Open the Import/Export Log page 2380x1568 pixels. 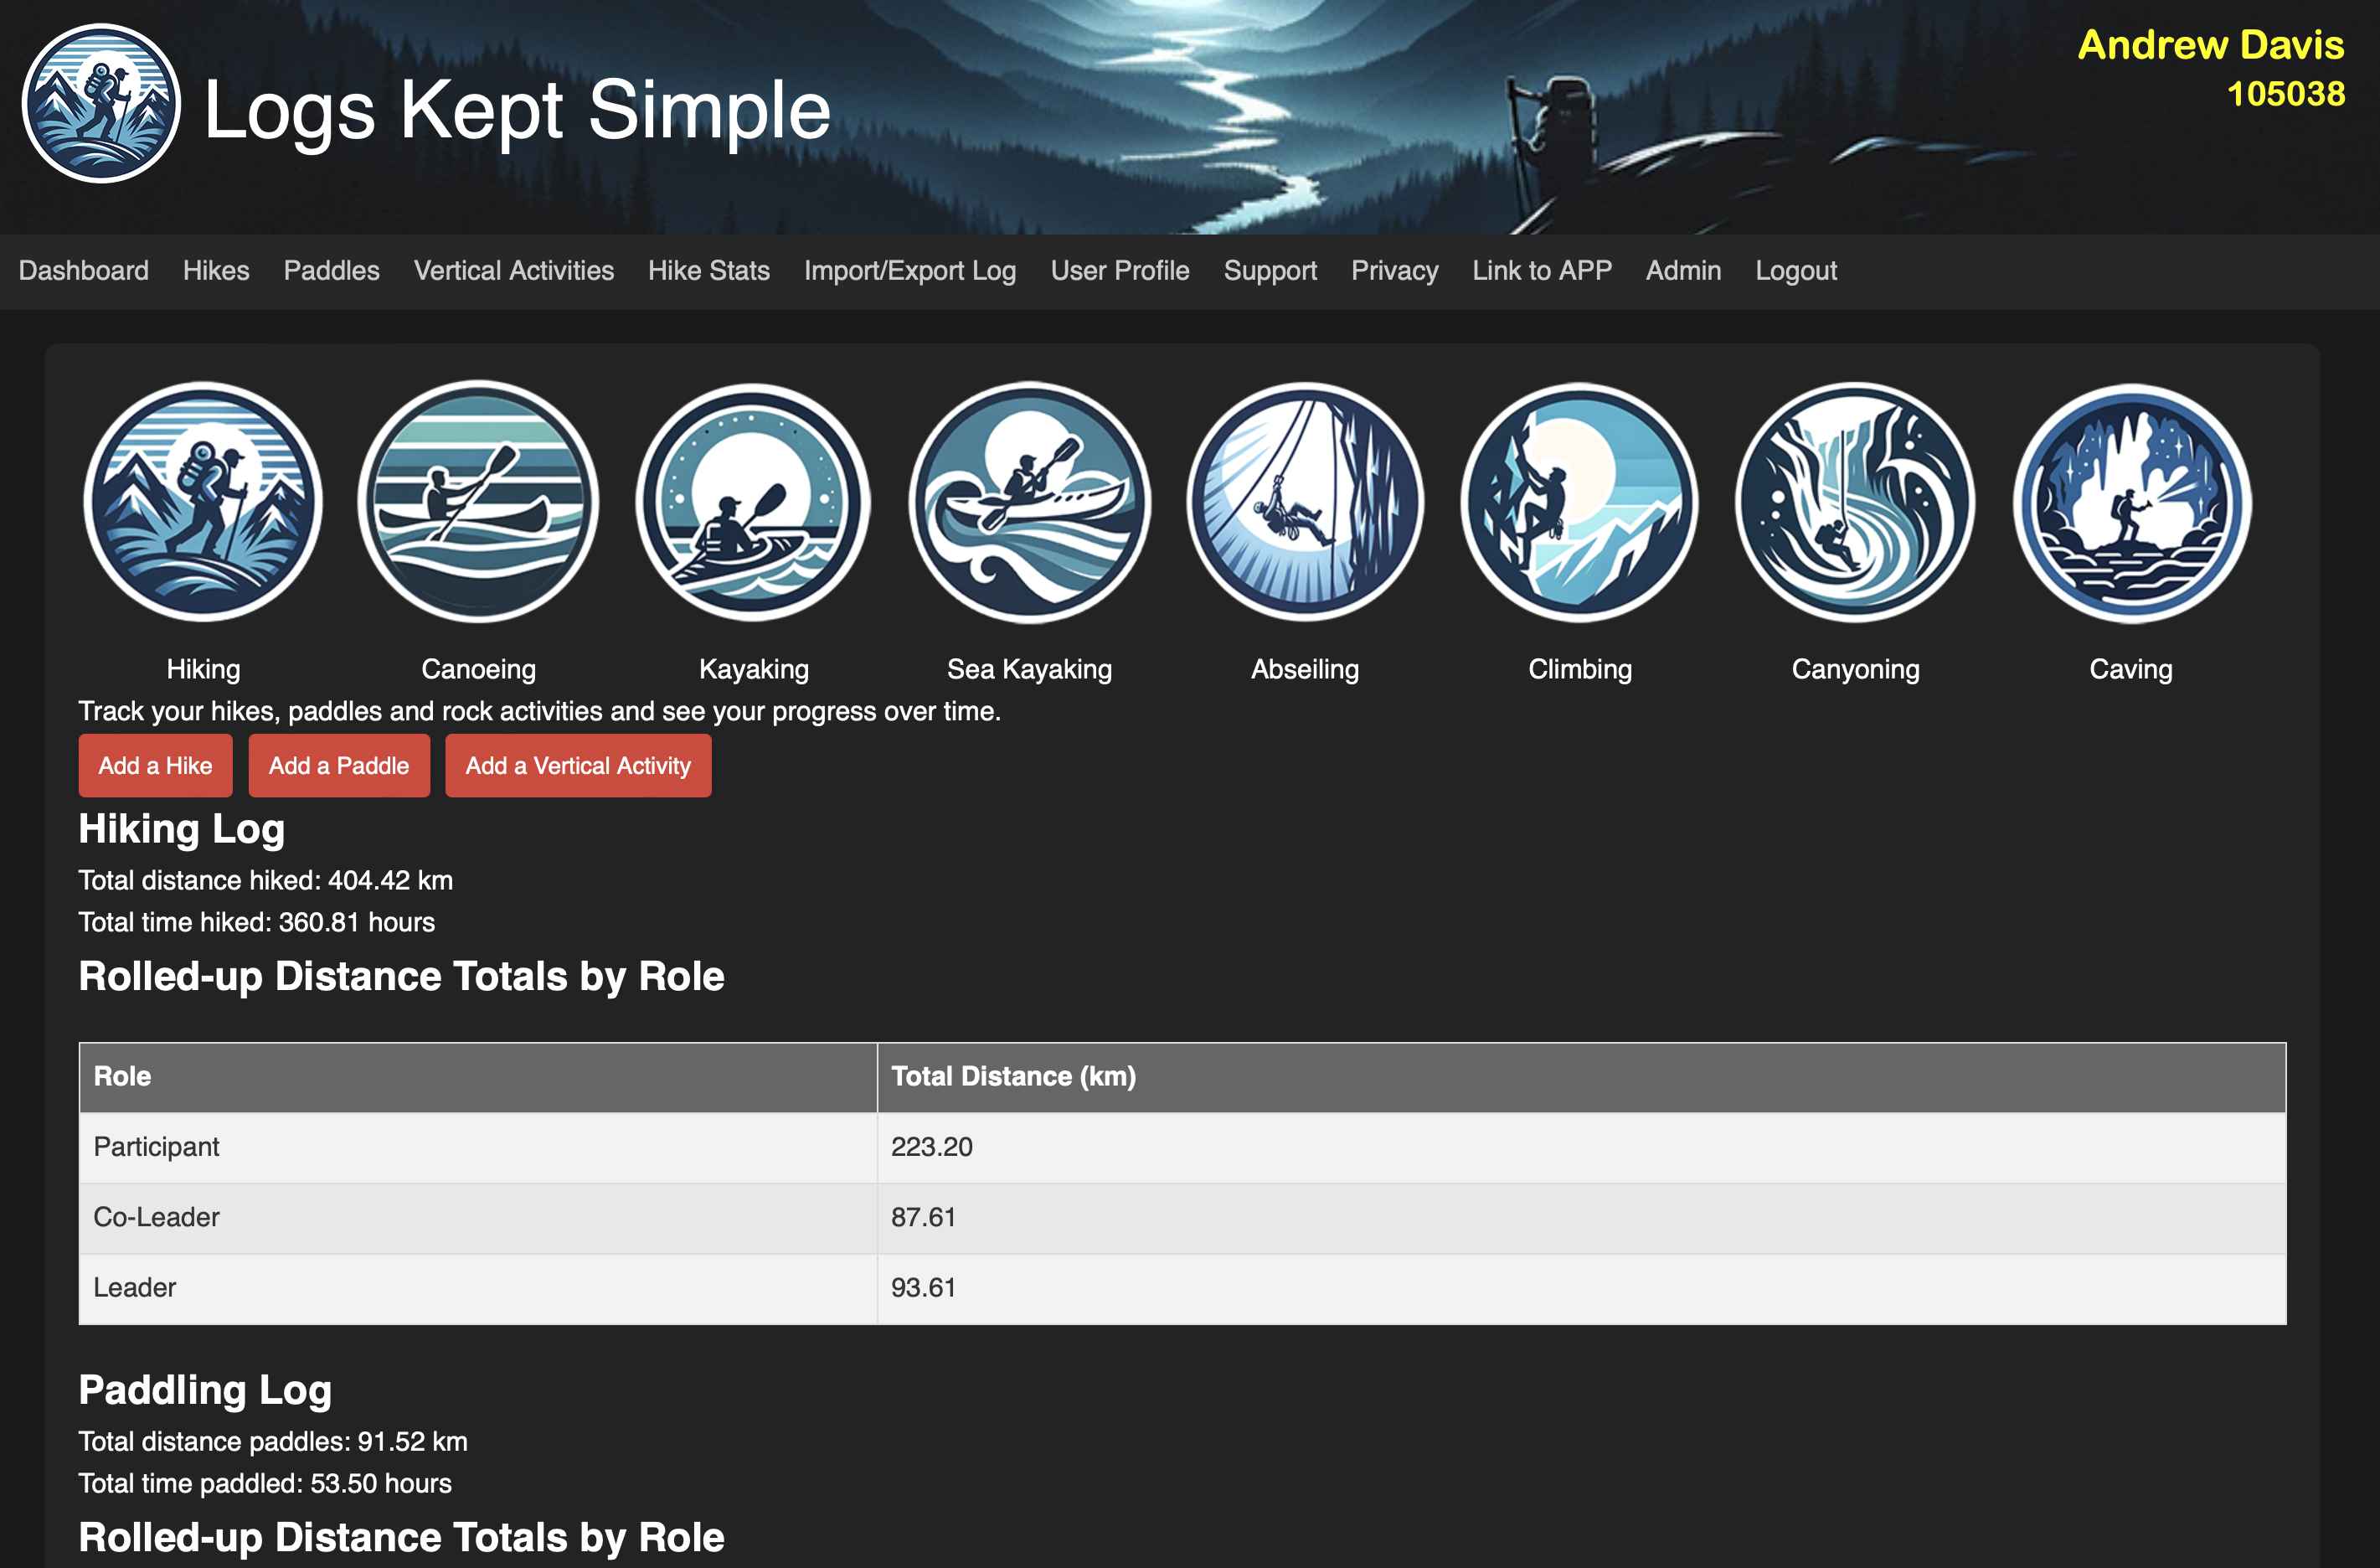tap(909, 271)
